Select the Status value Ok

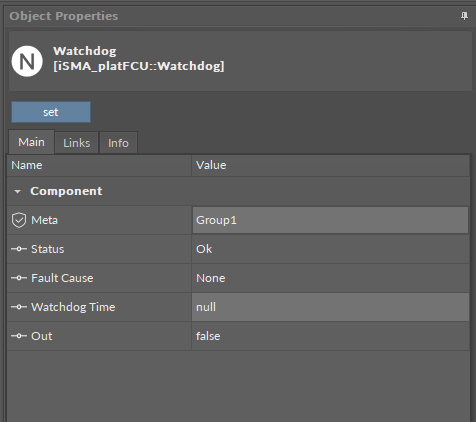(204, 249)
